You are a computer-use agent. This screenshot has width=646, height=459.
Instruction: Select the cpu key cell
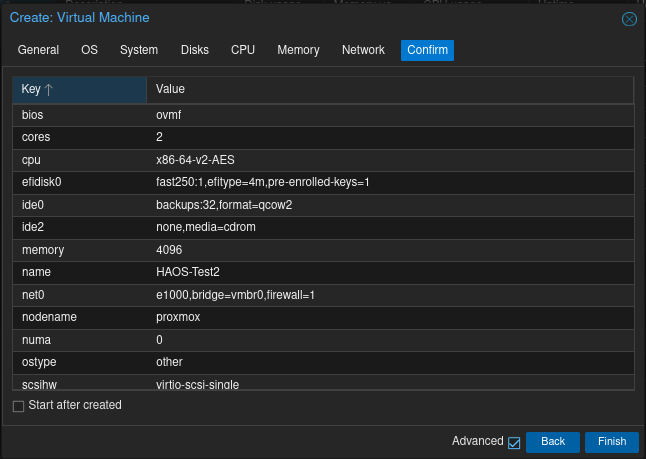click(x=80, y=160)
